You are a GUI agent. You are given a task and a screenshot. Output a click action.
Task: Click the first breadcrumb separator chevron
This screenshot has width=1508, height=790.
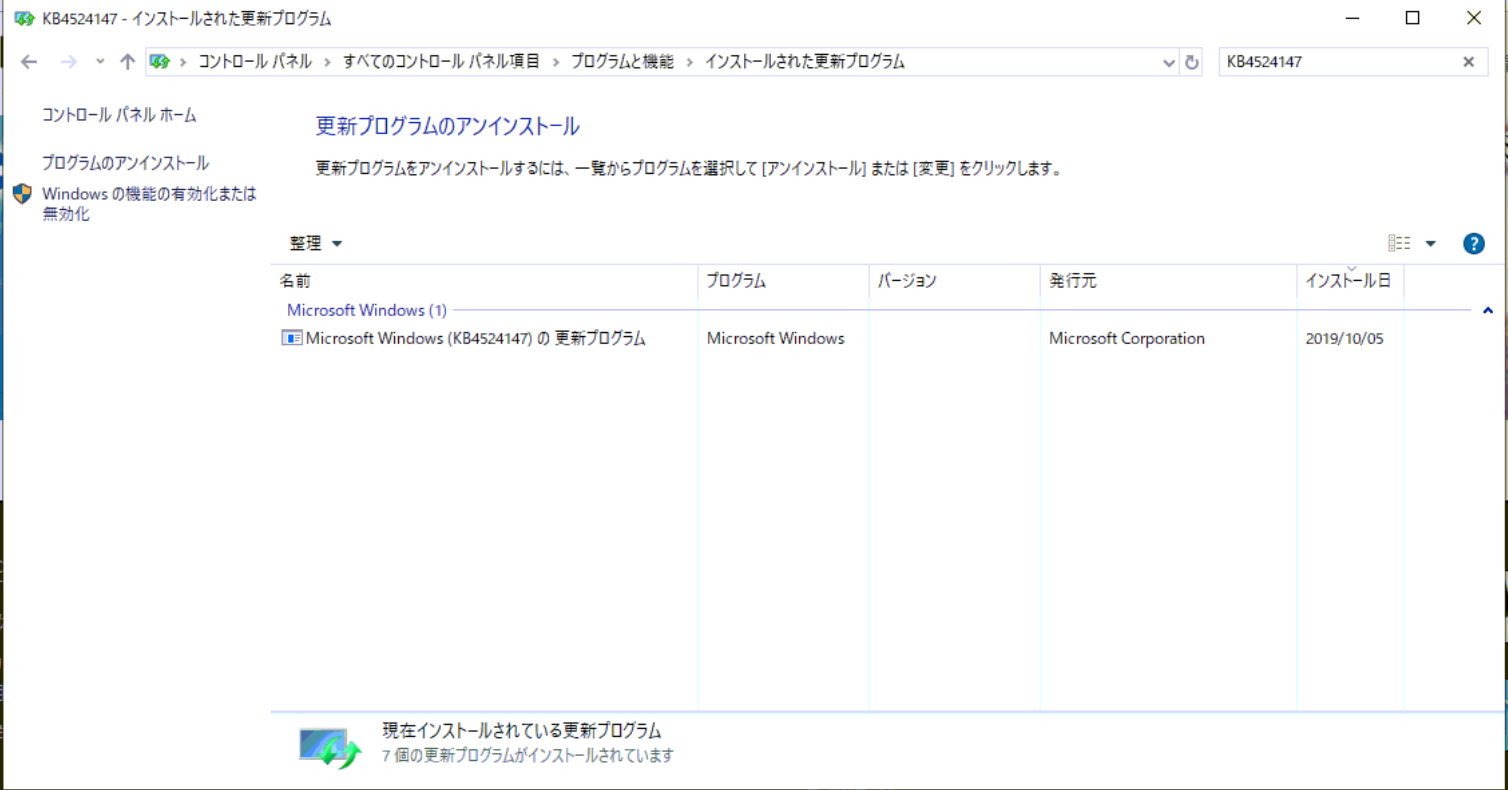point(183,62)
